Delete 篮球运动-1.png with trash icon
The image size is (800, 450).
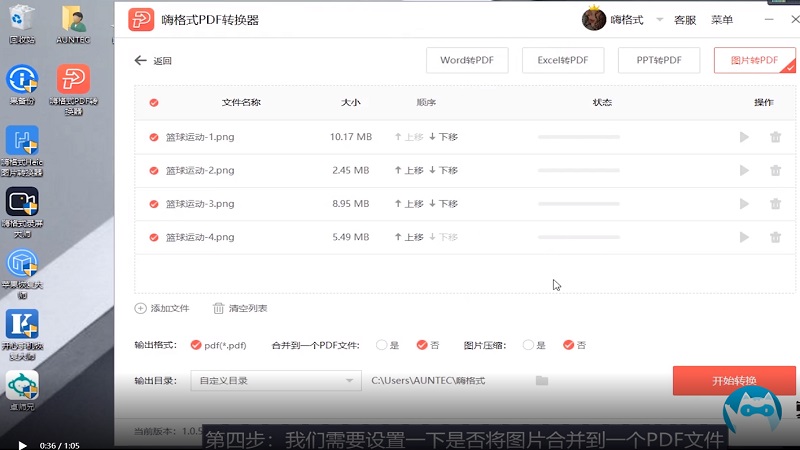tap(775, 137)
